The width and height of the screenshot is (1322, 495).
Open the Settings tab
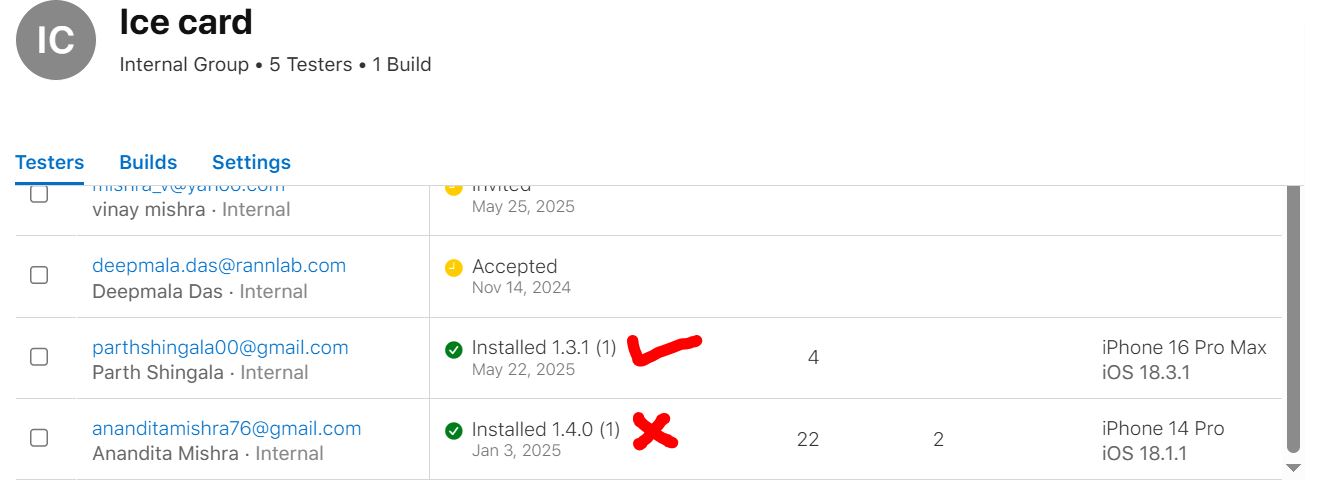coord(251,162)
